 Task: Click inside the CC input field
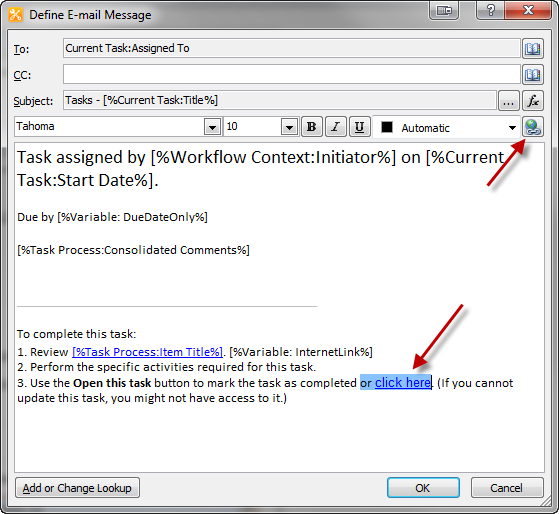click(292, 74)
